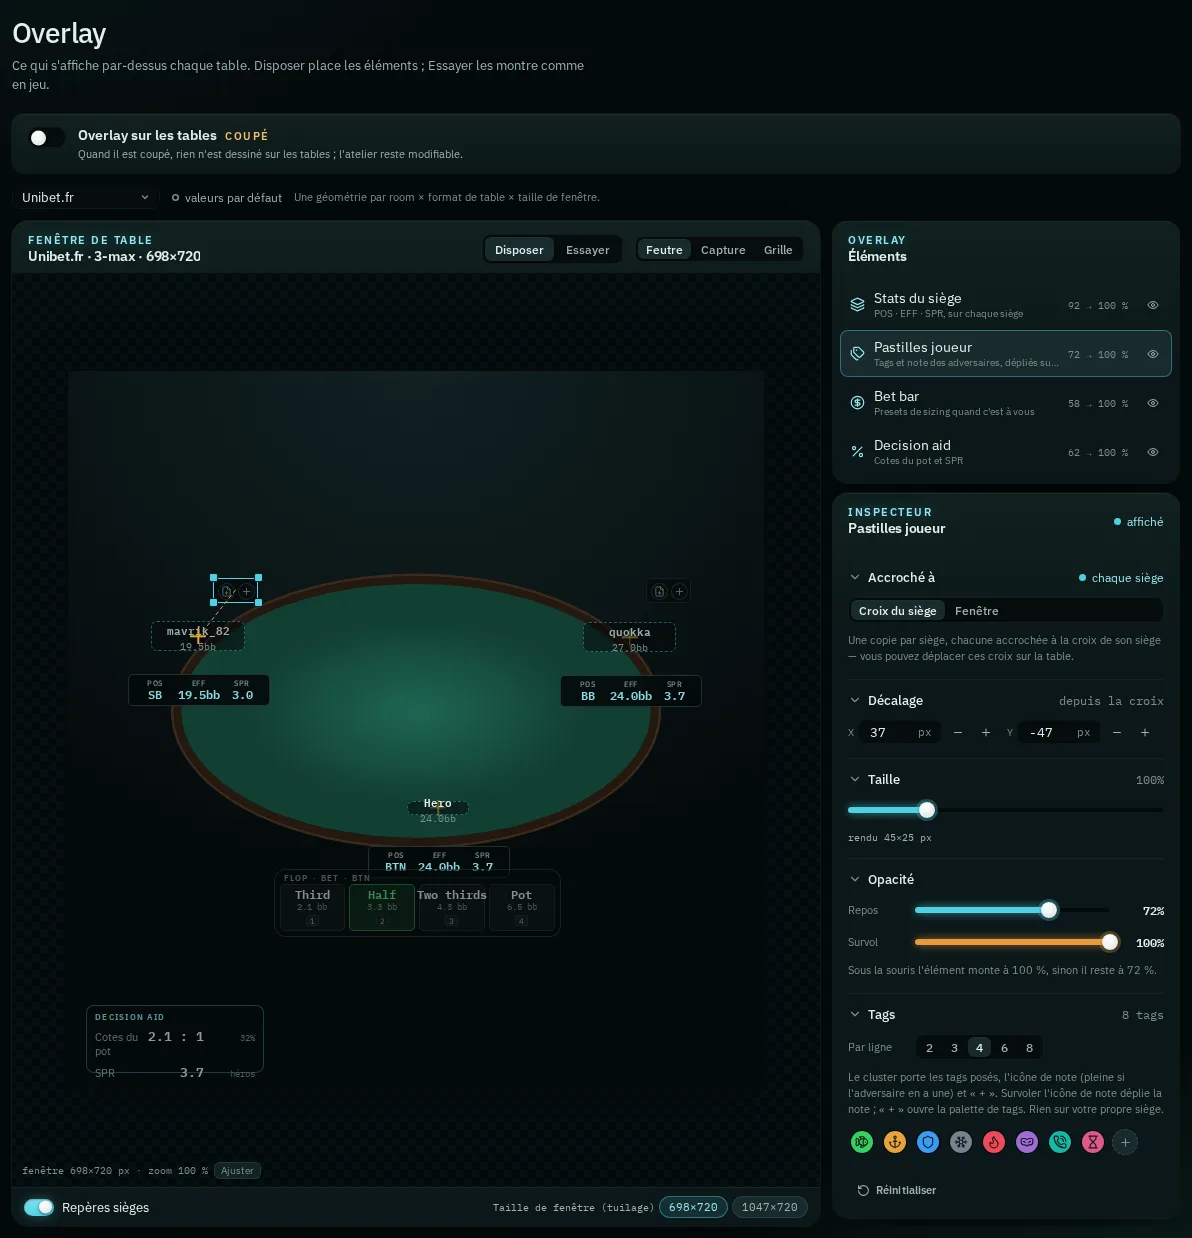The image size is (1192, 1238).
Task: Turn off the Repères sièges toggle
Action: 39,1207
